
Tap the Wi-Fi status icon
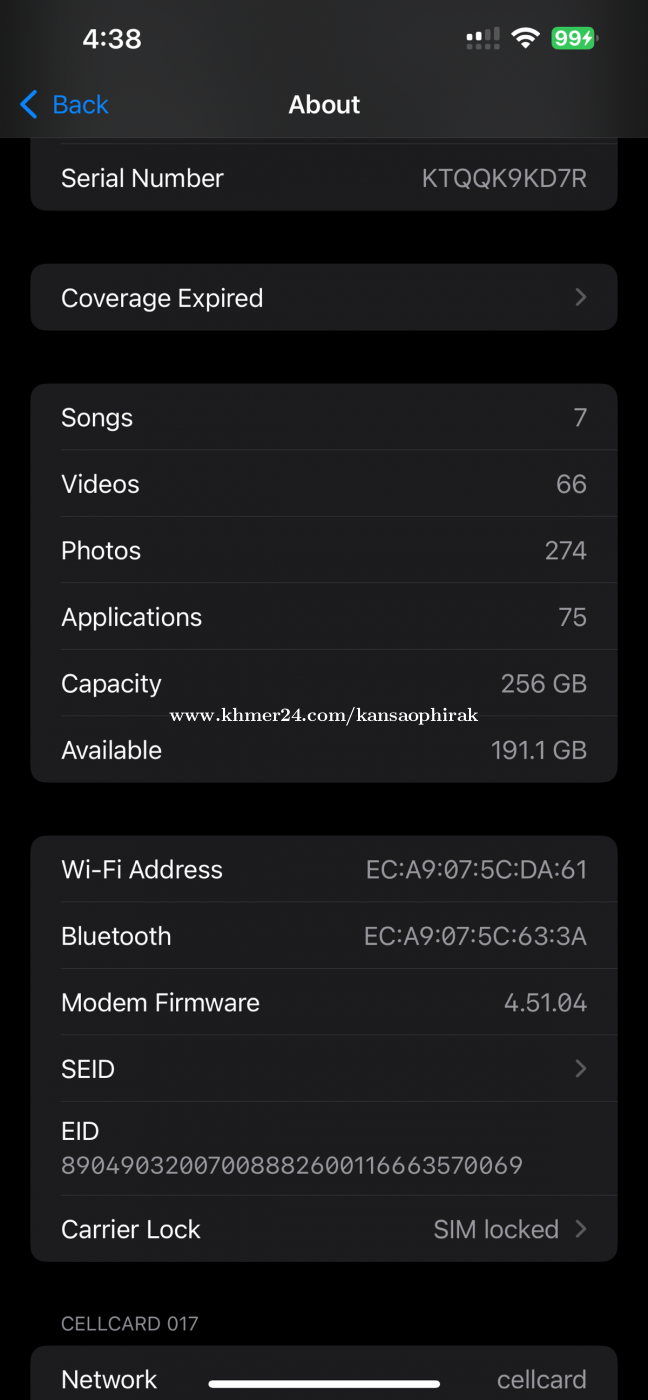(525, 38)
